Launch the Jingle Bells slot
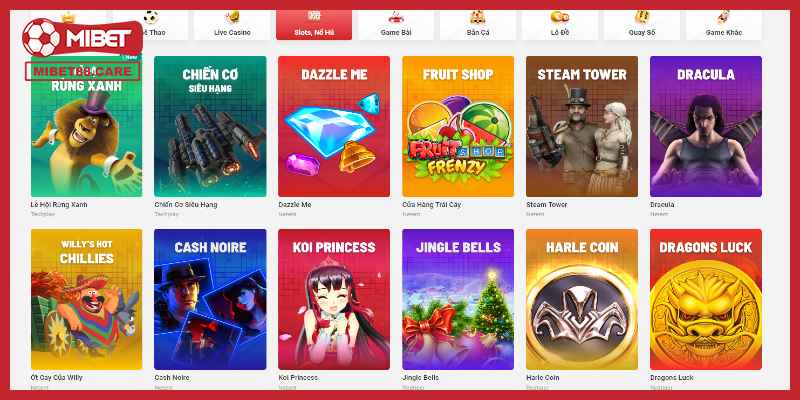 click(458, 299)
